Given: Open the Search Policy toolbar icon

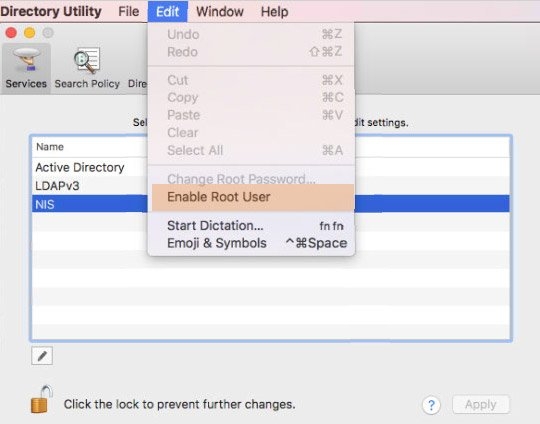Looking at the screenshot, I should (x=87, y=69).
